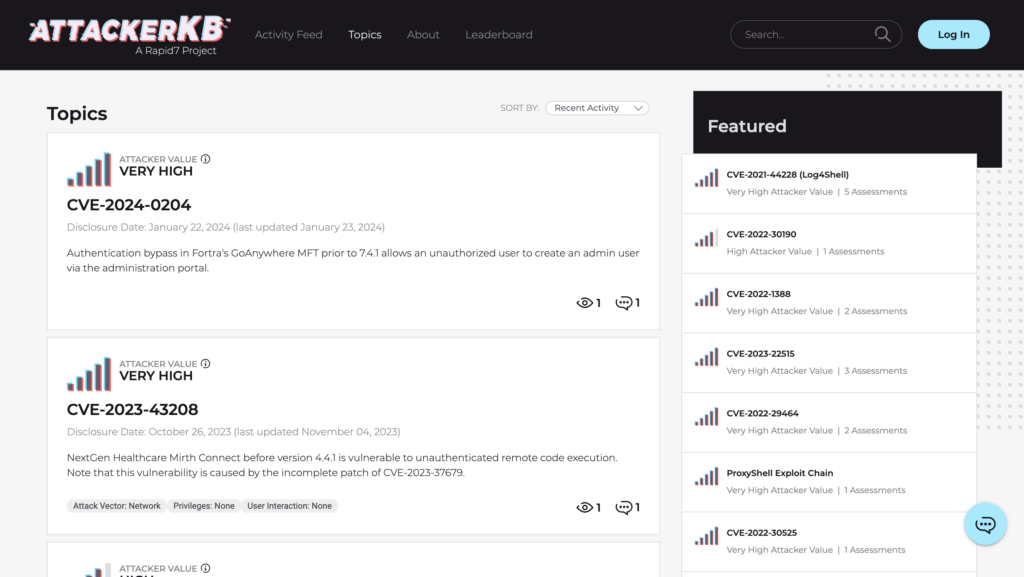The width and height of the screenshot is (1024, 577).
Task: Open the floating chat widget button
Action: pyautogui.click(x=985, y=524)
